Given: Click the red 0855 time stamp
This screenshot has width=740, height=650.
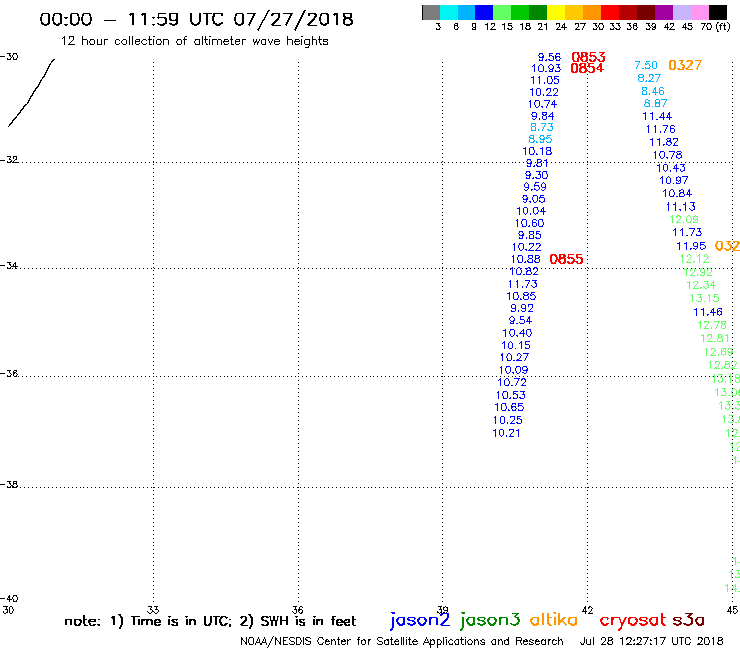Looking at the screenshot, I should (566, 259).
